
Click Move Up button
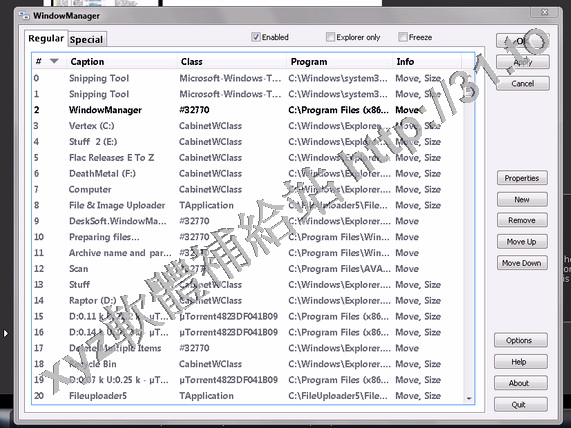tap(522, 242)
